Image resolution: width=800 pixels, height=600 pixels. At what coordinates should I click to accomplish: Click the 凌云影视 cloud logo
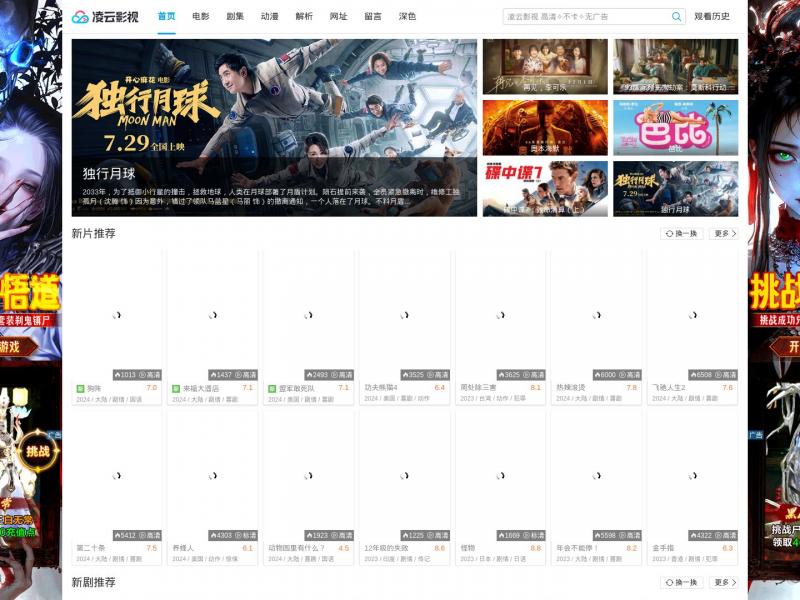point(105,17)
